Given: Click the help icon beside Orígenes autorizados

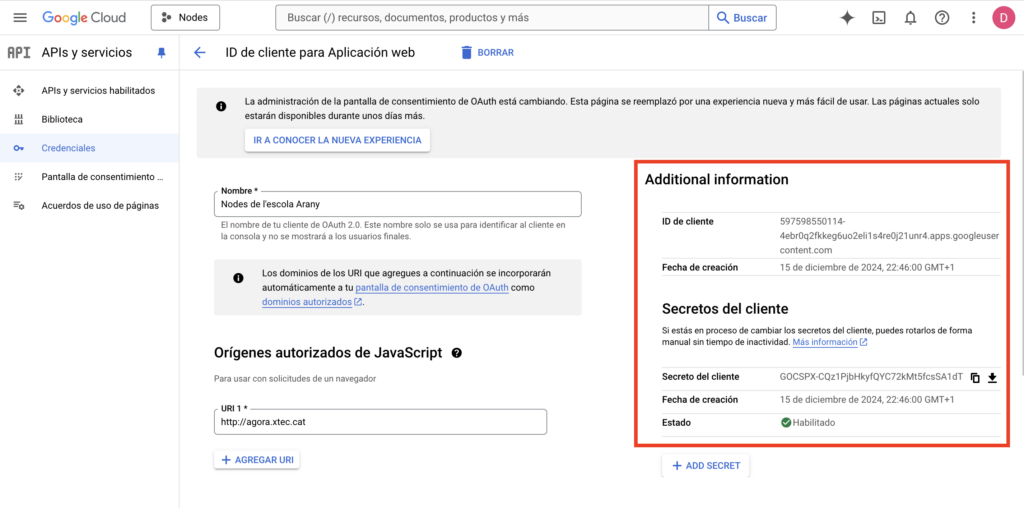Looking at the screenshot, I should (457, 353).
